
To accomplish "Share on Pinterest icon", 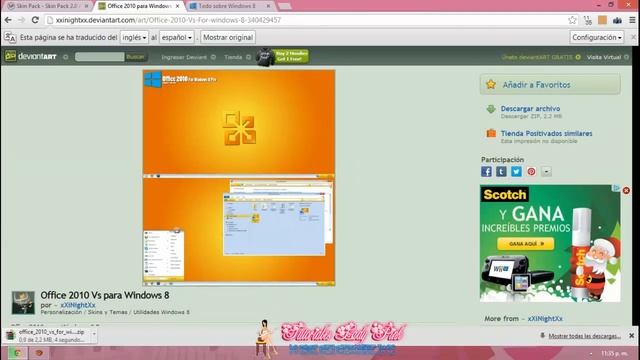I will (x=531, y=172).
